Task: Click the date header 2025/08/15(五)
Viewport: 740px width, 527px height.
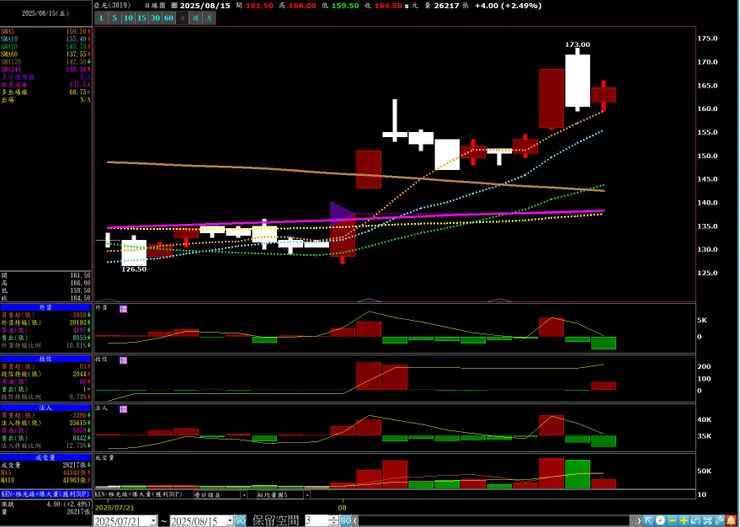Action: [45, 14]
